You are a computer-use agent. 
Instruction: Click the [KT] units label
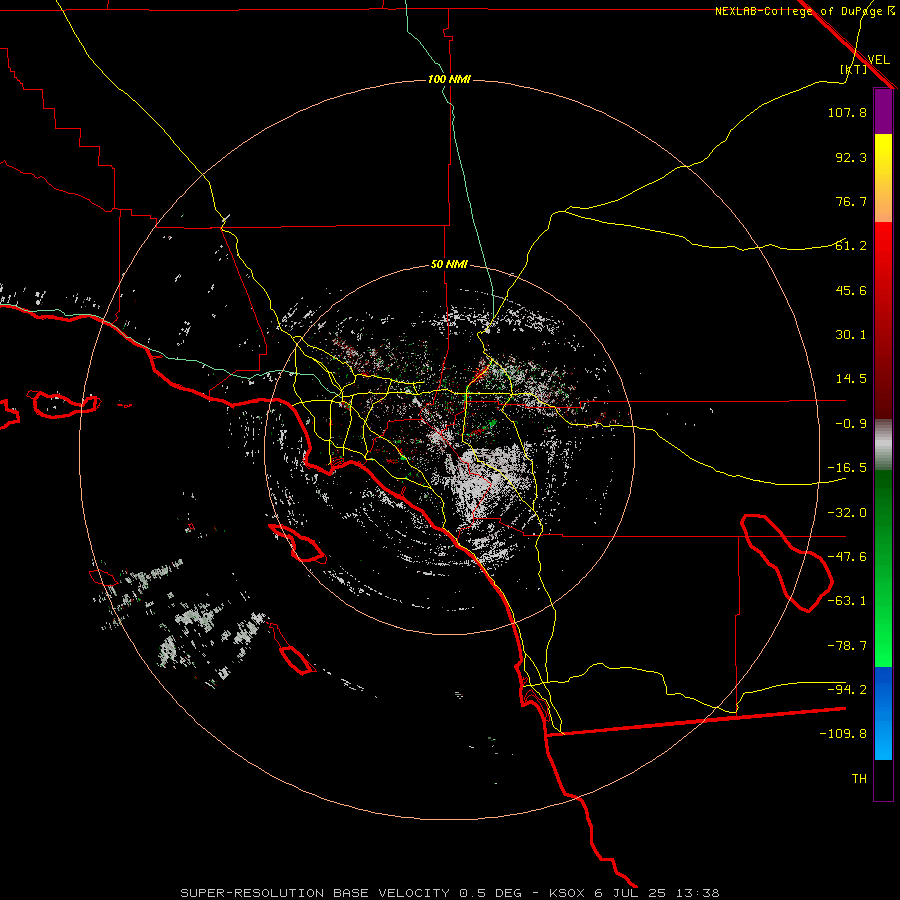pos(853,69)
